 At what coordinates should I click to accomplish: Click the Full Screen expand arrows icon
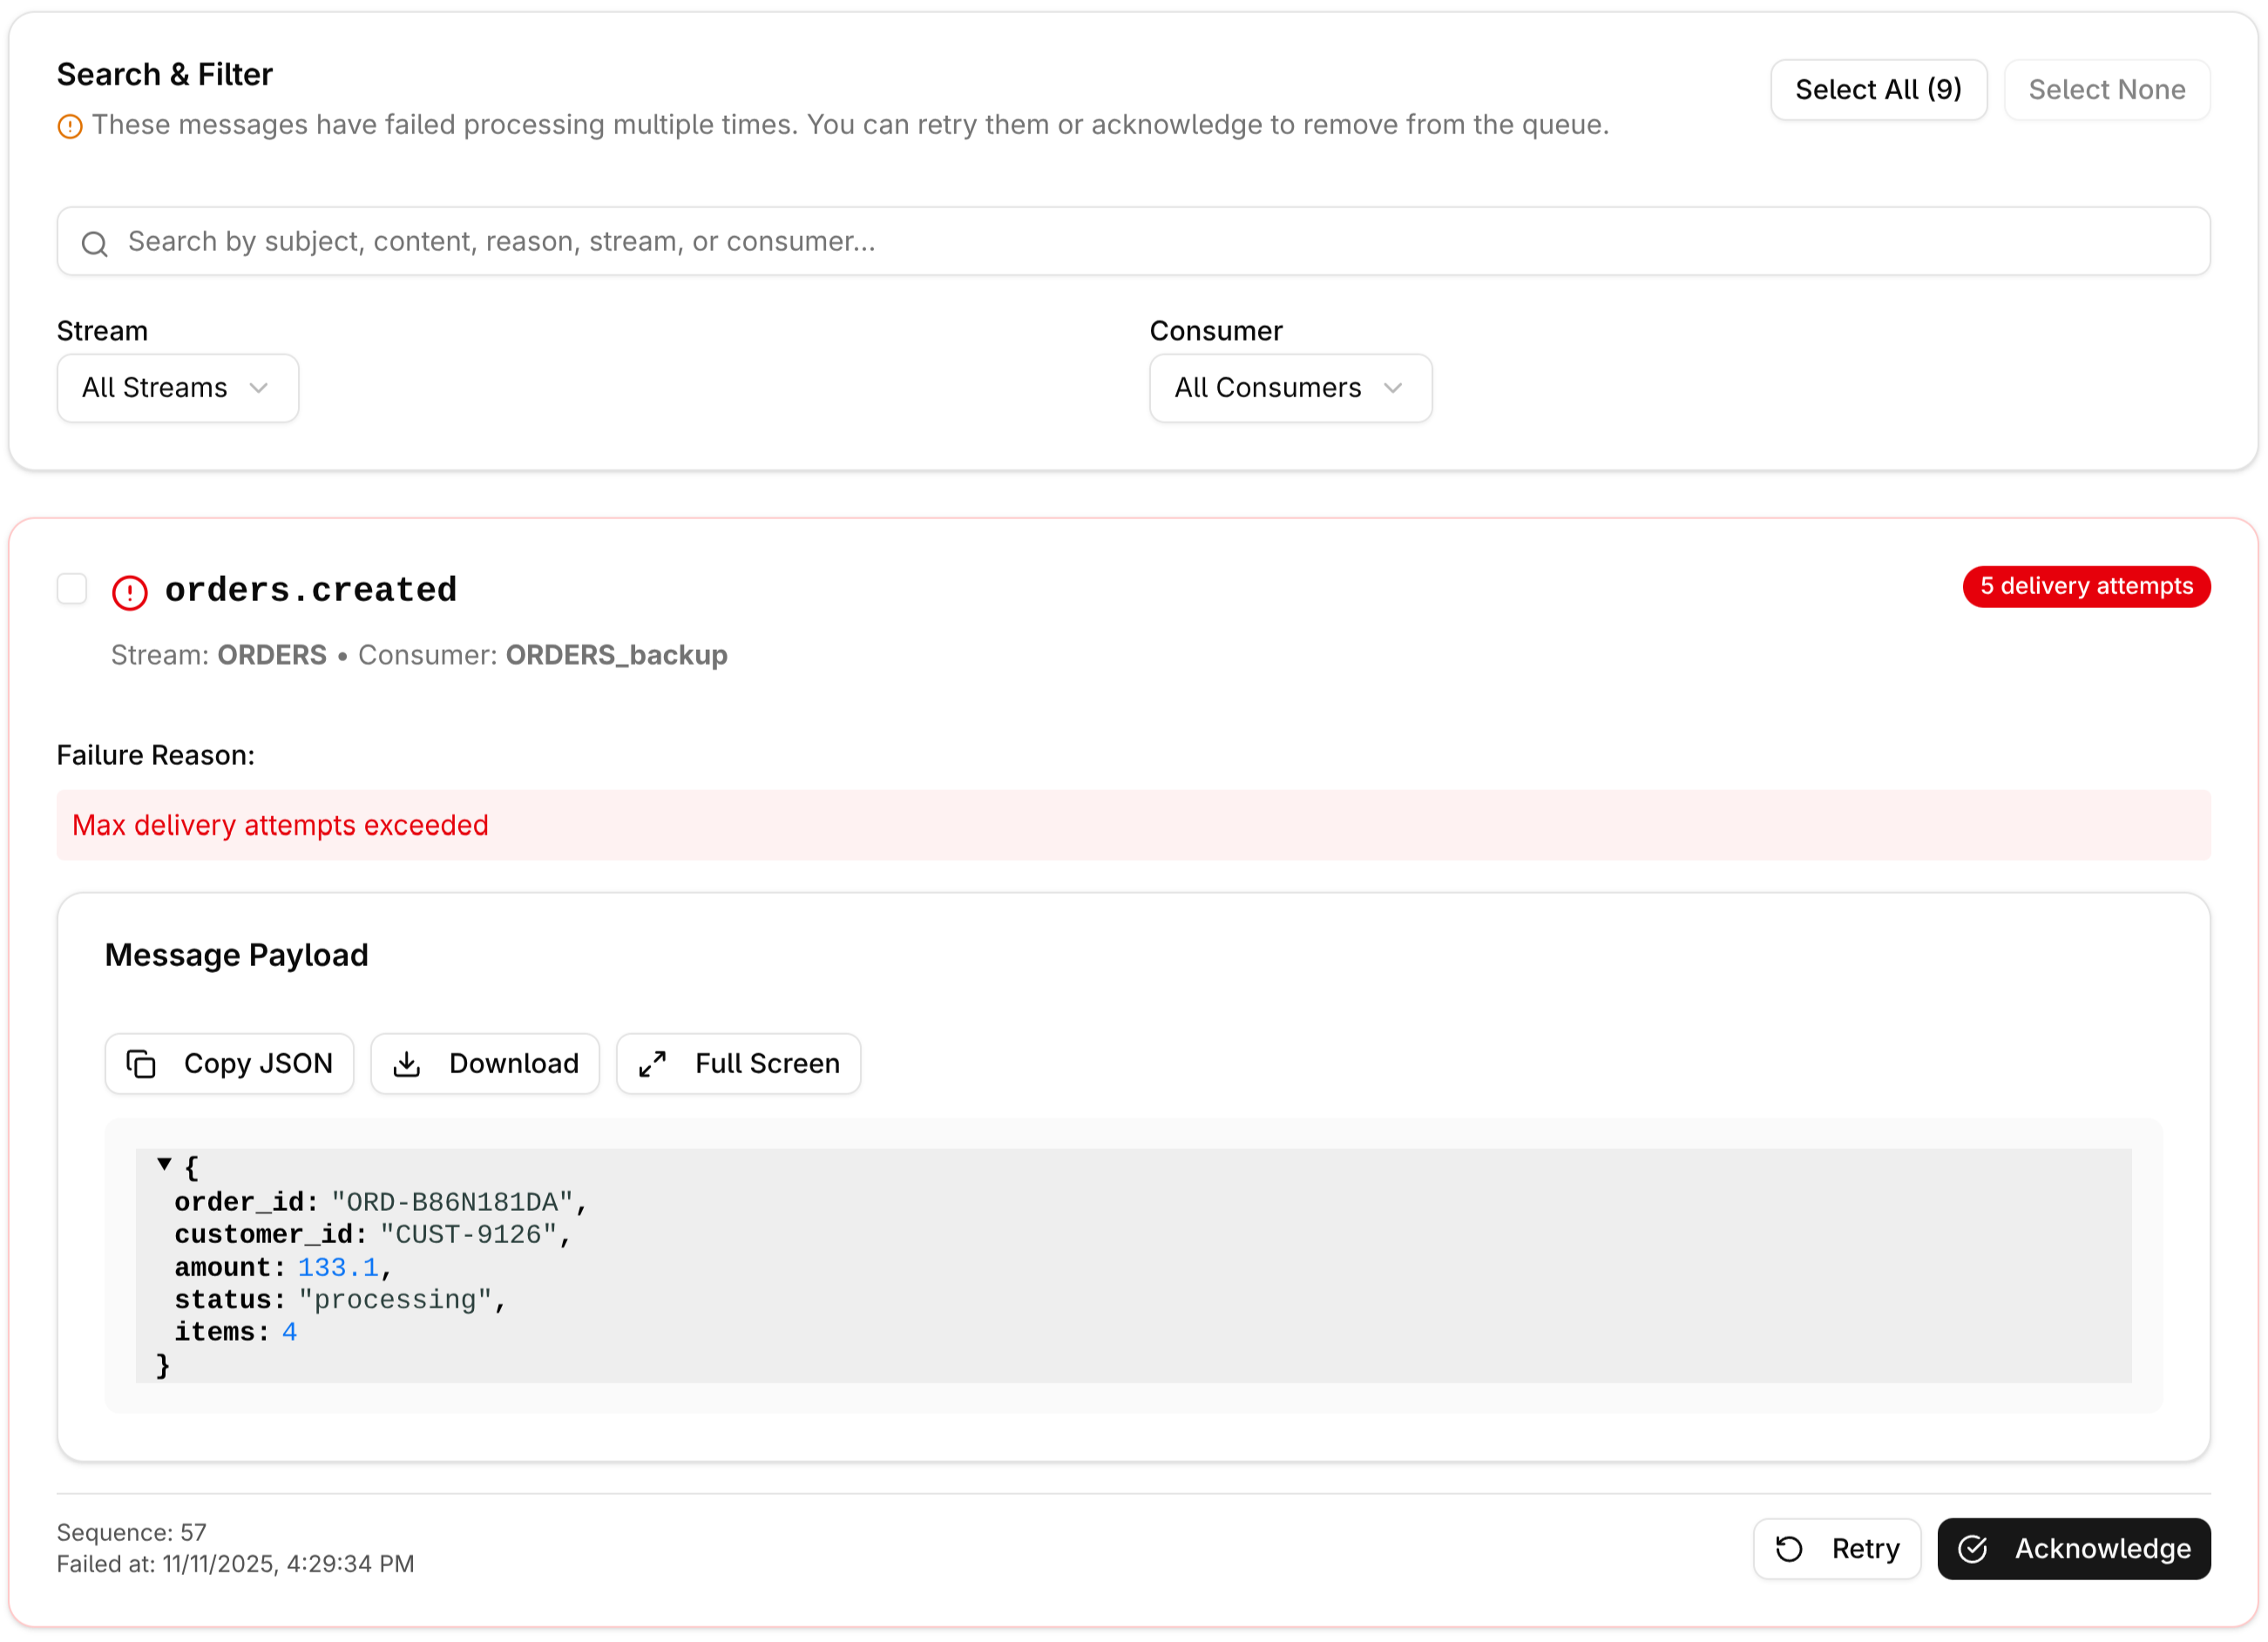click(x=652, y=1063)
